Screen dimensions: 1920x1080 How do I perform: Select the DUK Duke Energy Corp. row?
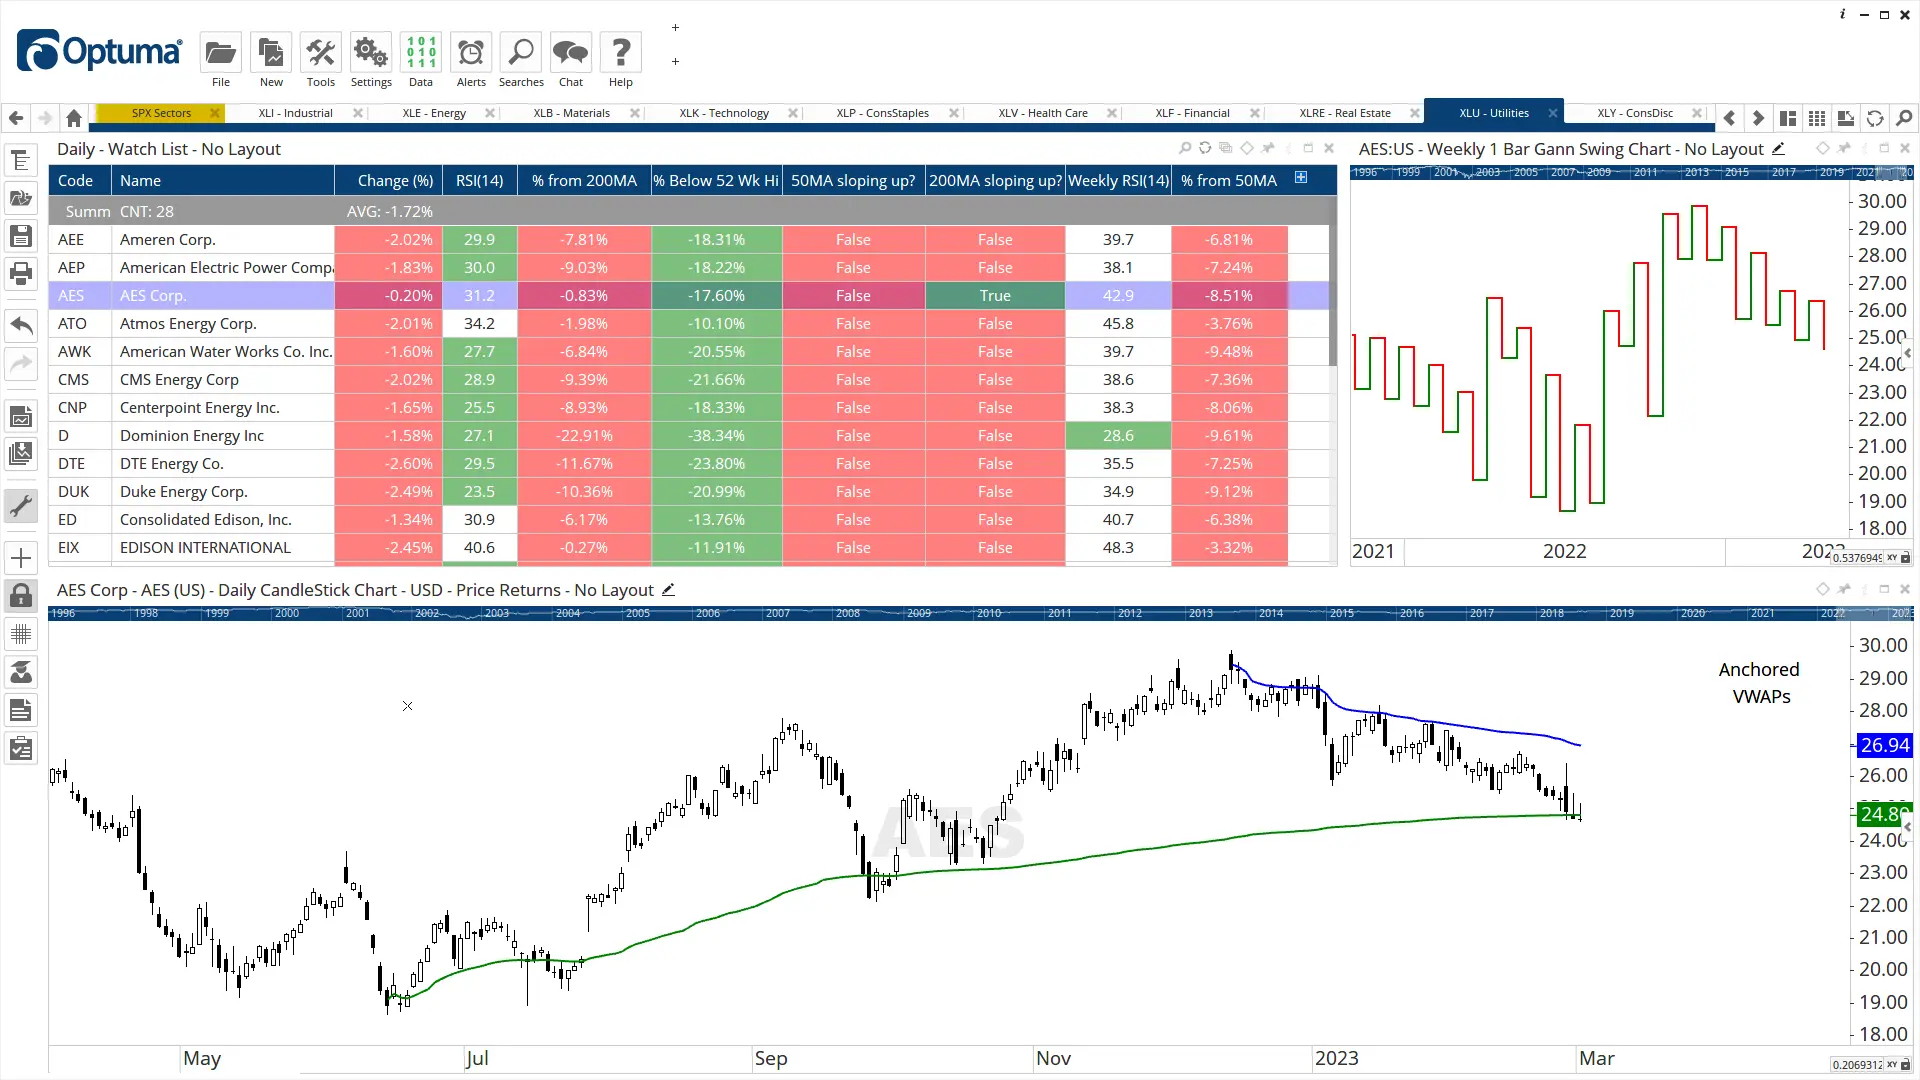pyautogui.click(x=688, y=492)
